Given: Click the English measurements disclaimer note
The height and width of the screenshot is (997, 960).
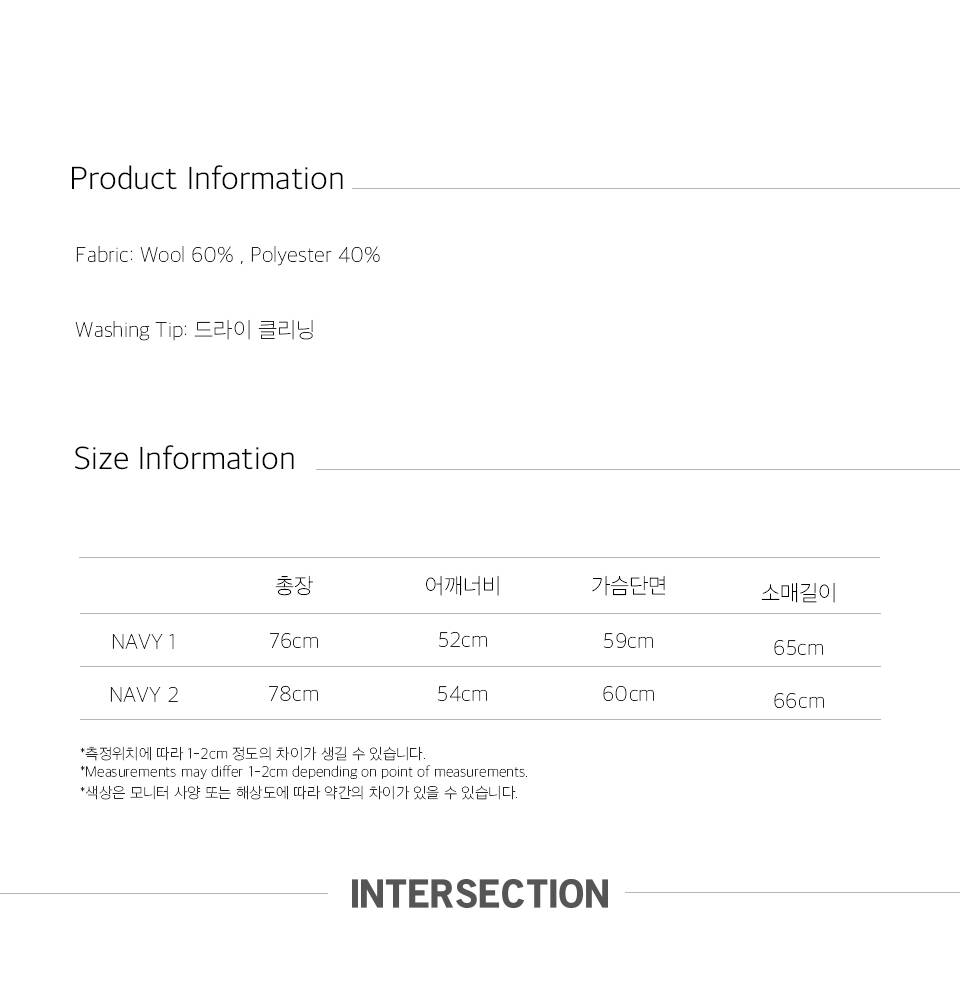Looking at the screenshot, I should click(x=304, y=772).
